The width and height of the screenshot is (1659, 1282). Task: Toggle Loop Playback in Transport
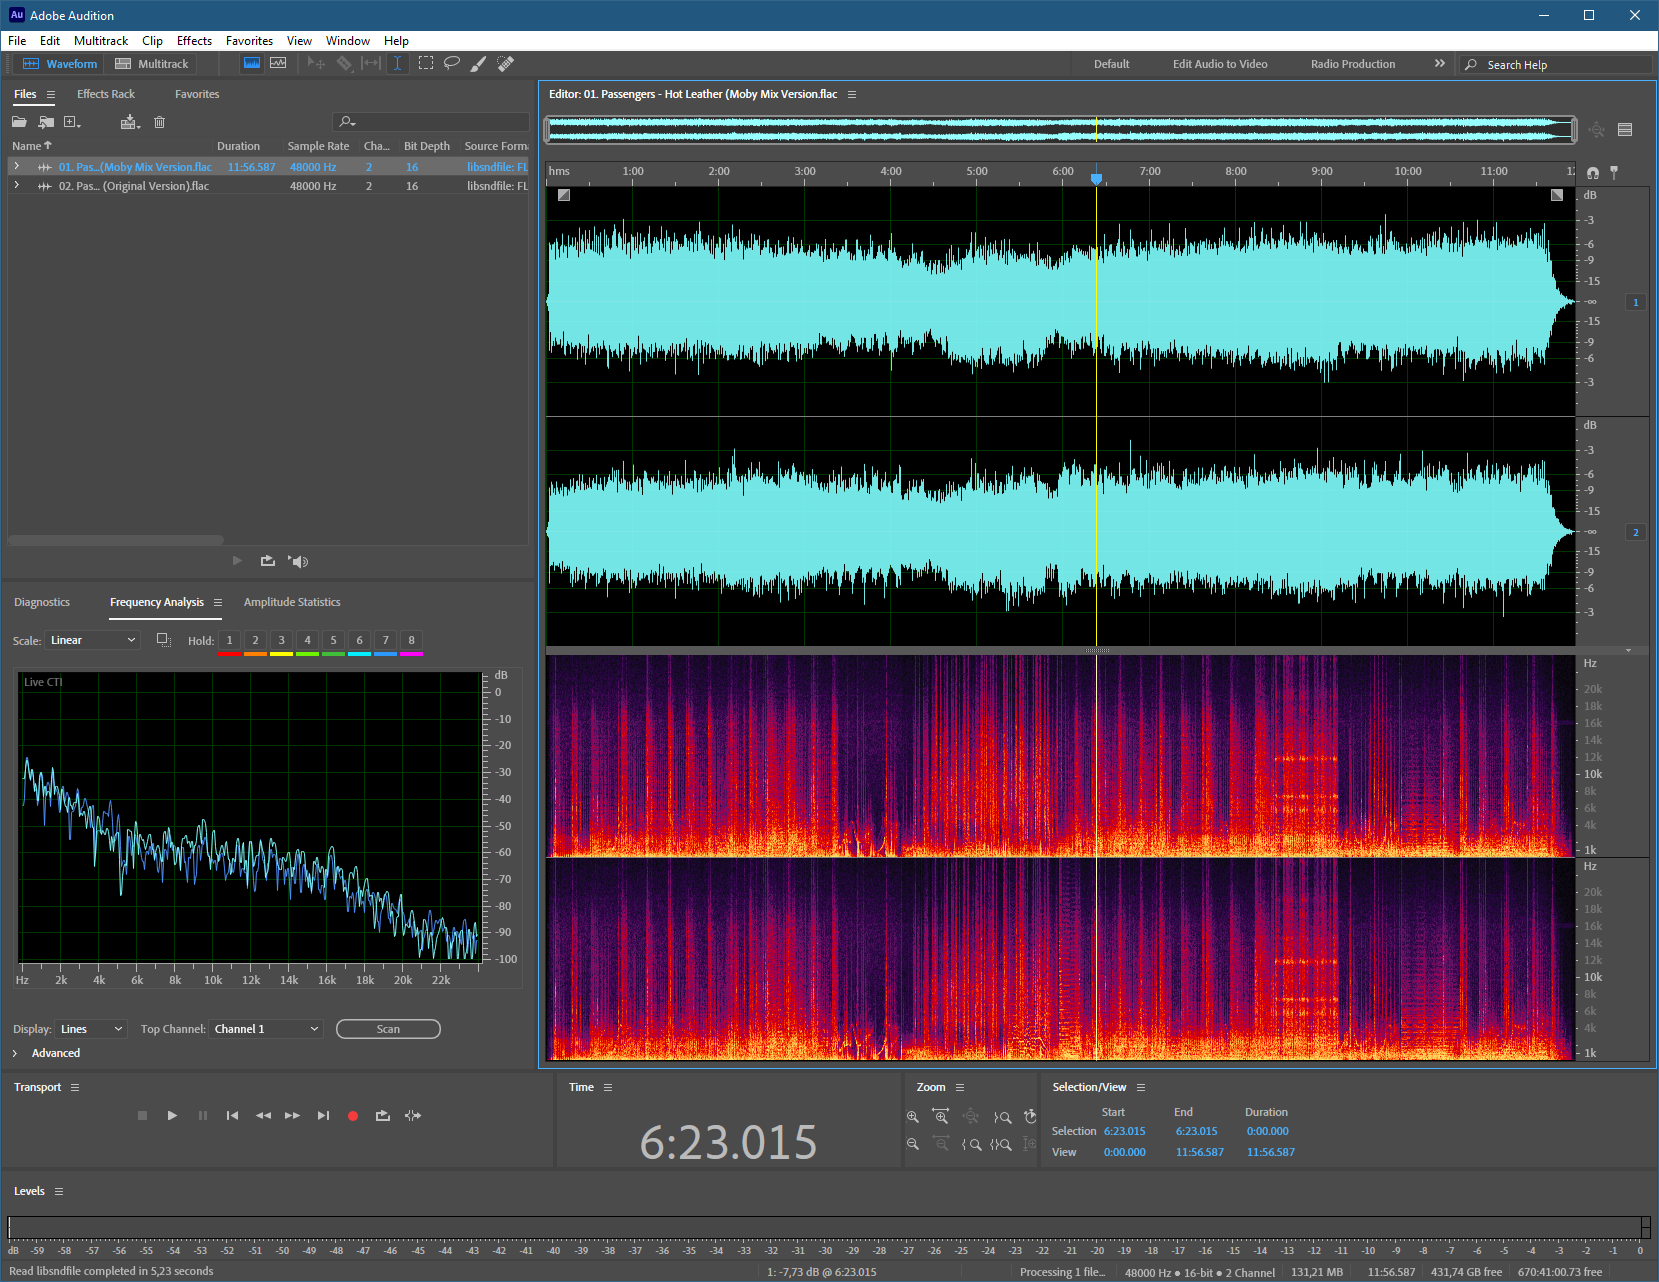(382, 1116)
